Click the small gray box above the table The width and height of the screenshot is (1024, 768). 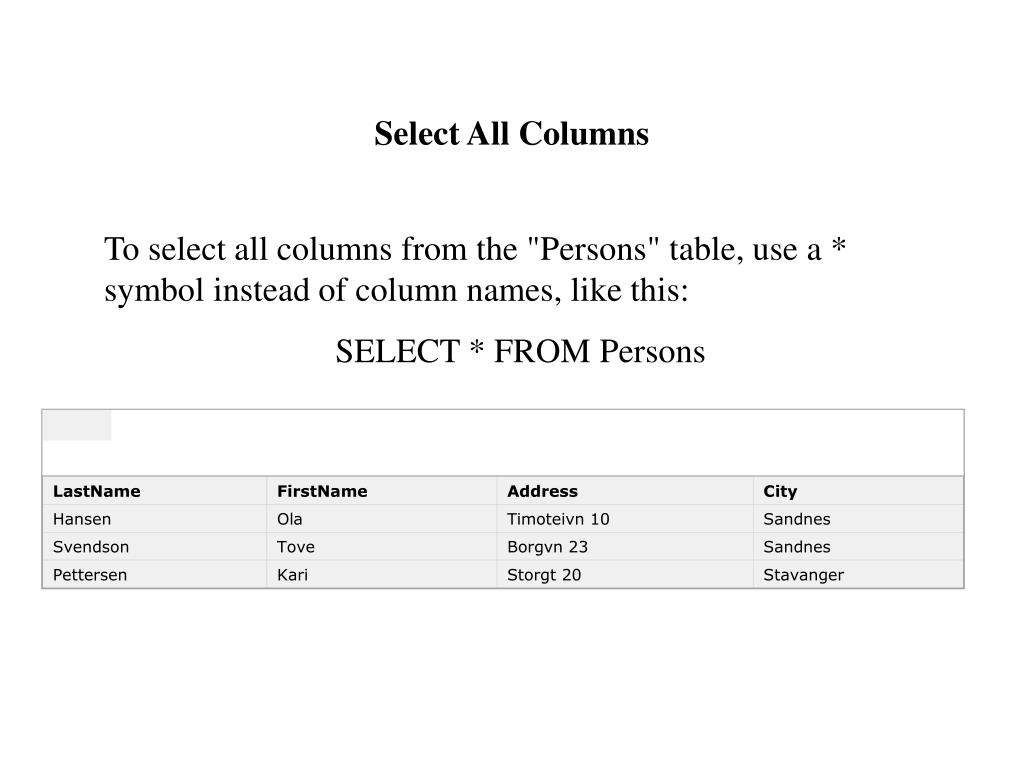77,426
